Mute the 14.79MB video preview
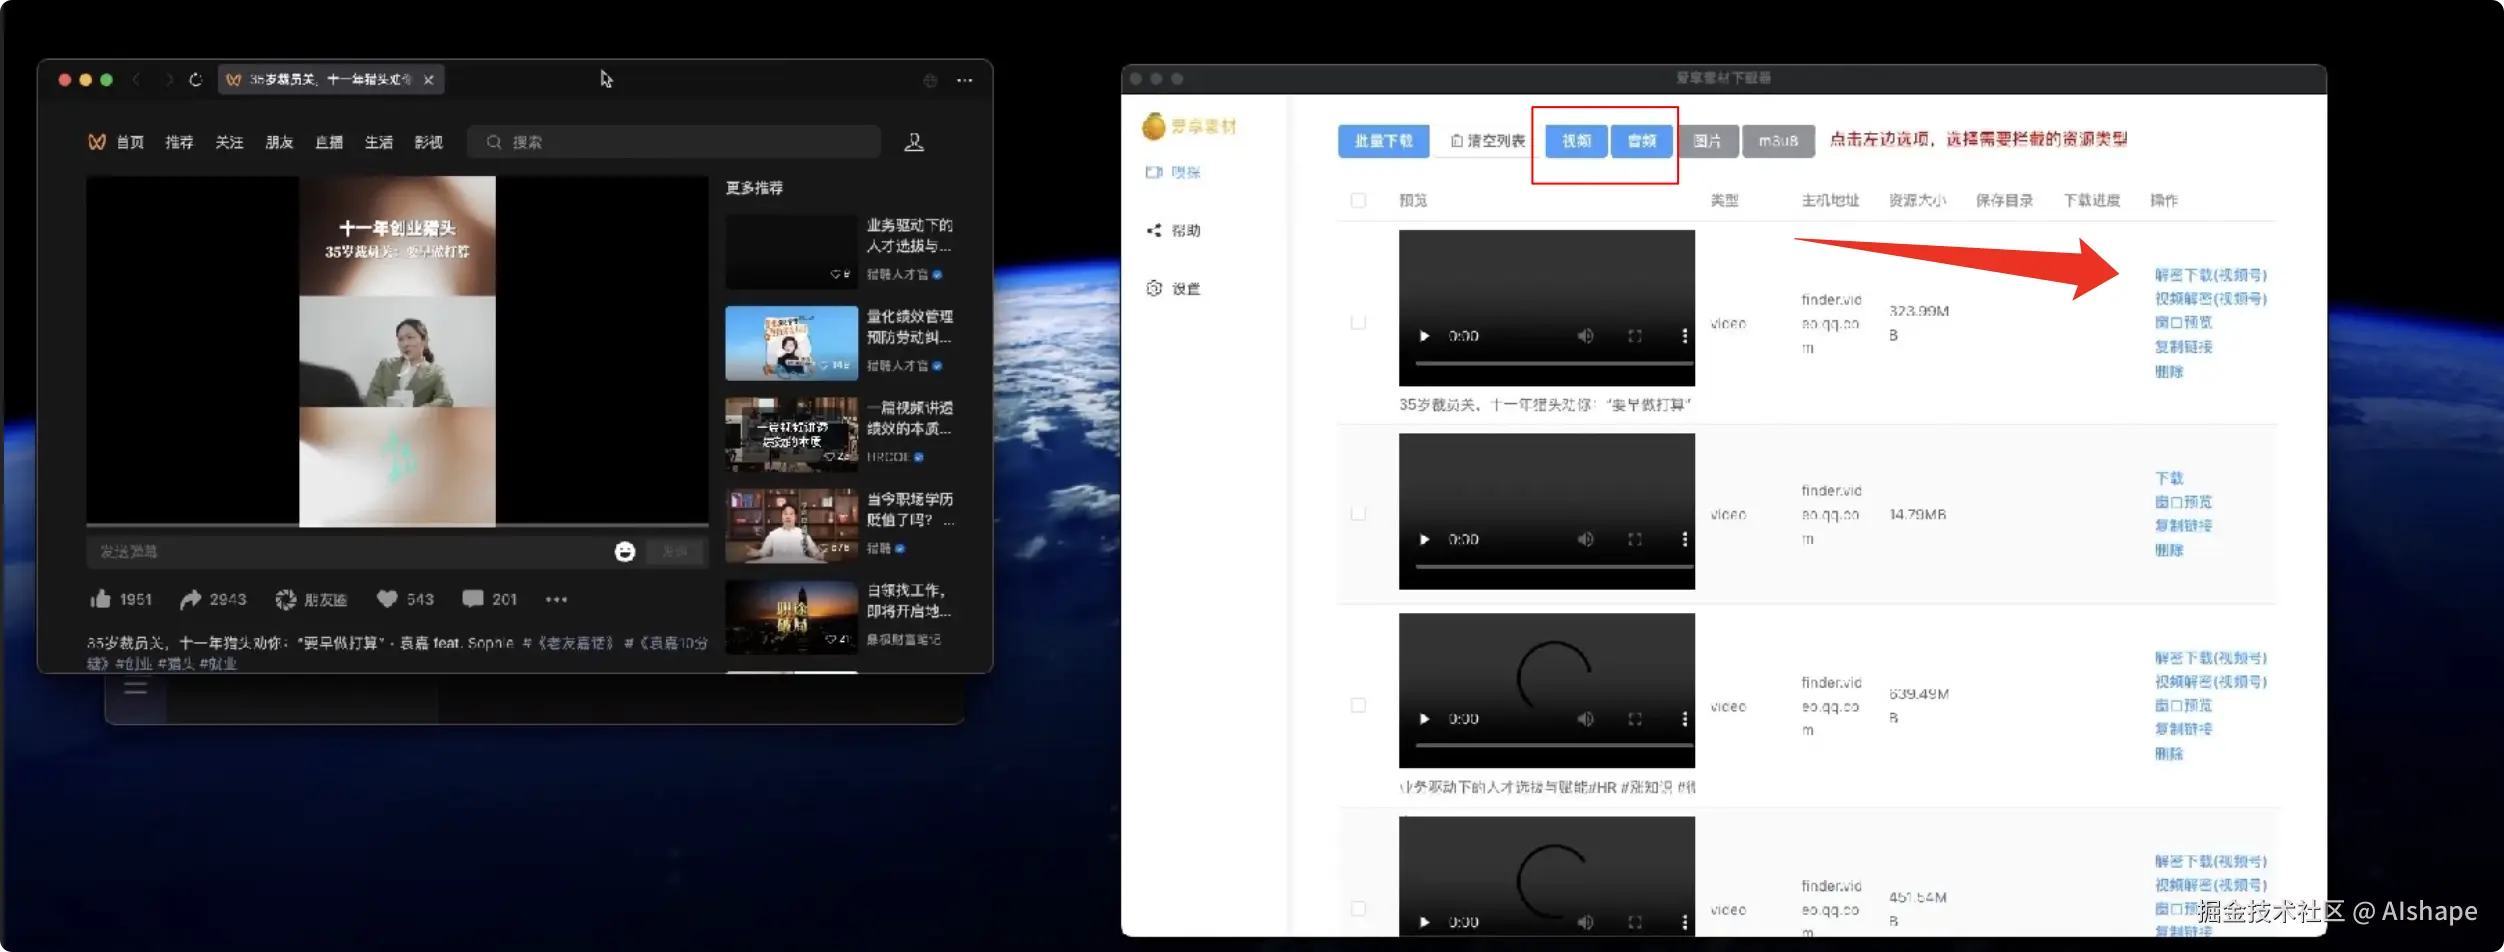The width and height of the screenshot is (2504, 952). click(x=1585, y=539)
